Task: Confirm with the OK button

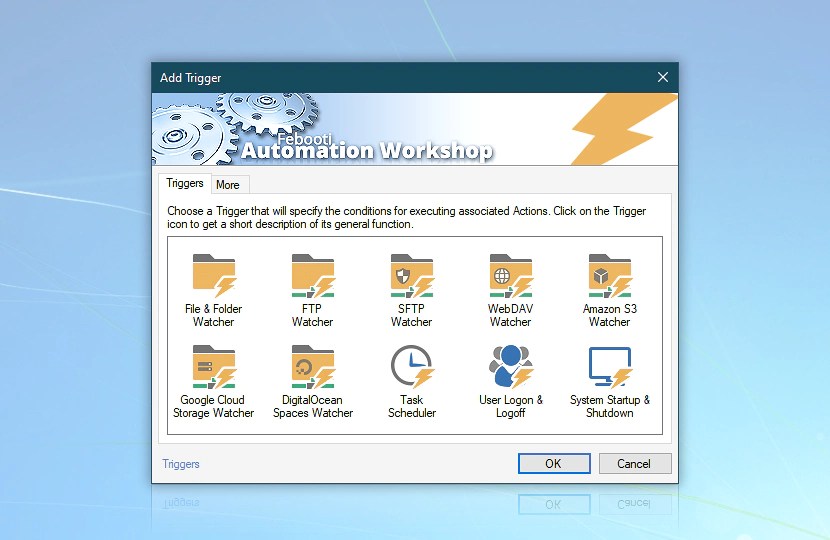Action: click(x=554, y=464)
